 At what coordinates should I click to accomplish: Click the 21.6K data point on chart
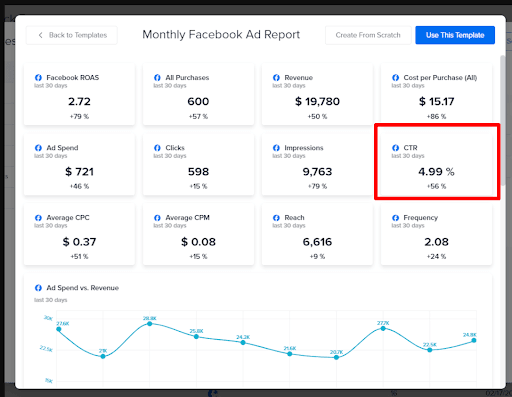coord(290,354)
